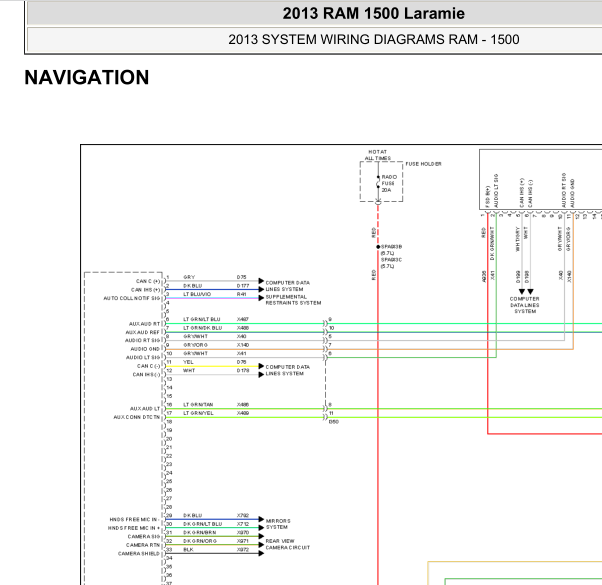This screenshot has width=602, height=585.
Task: Click circuit code 'D178' on pin 12 wire
Action: tap(243, 370)
